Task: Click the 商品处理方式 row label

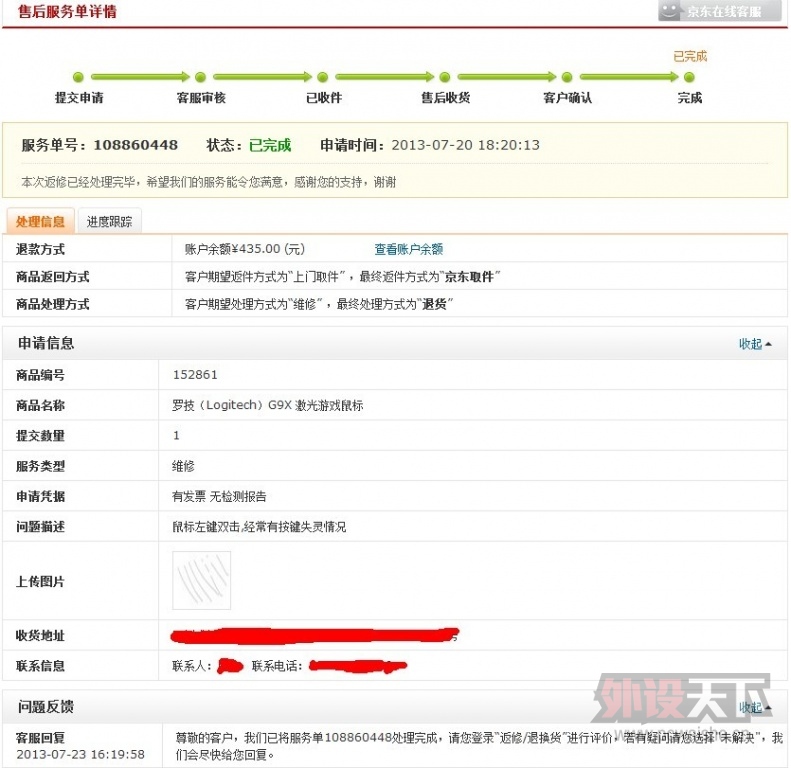Action: coord(52,304)
